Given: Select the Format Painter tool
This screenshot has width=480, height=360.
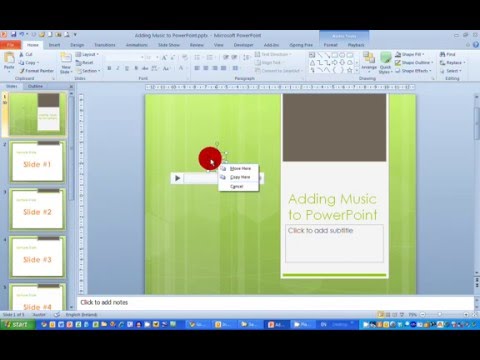Looking at the screenshot, I should pyautogui.click(x=36, y=71).
